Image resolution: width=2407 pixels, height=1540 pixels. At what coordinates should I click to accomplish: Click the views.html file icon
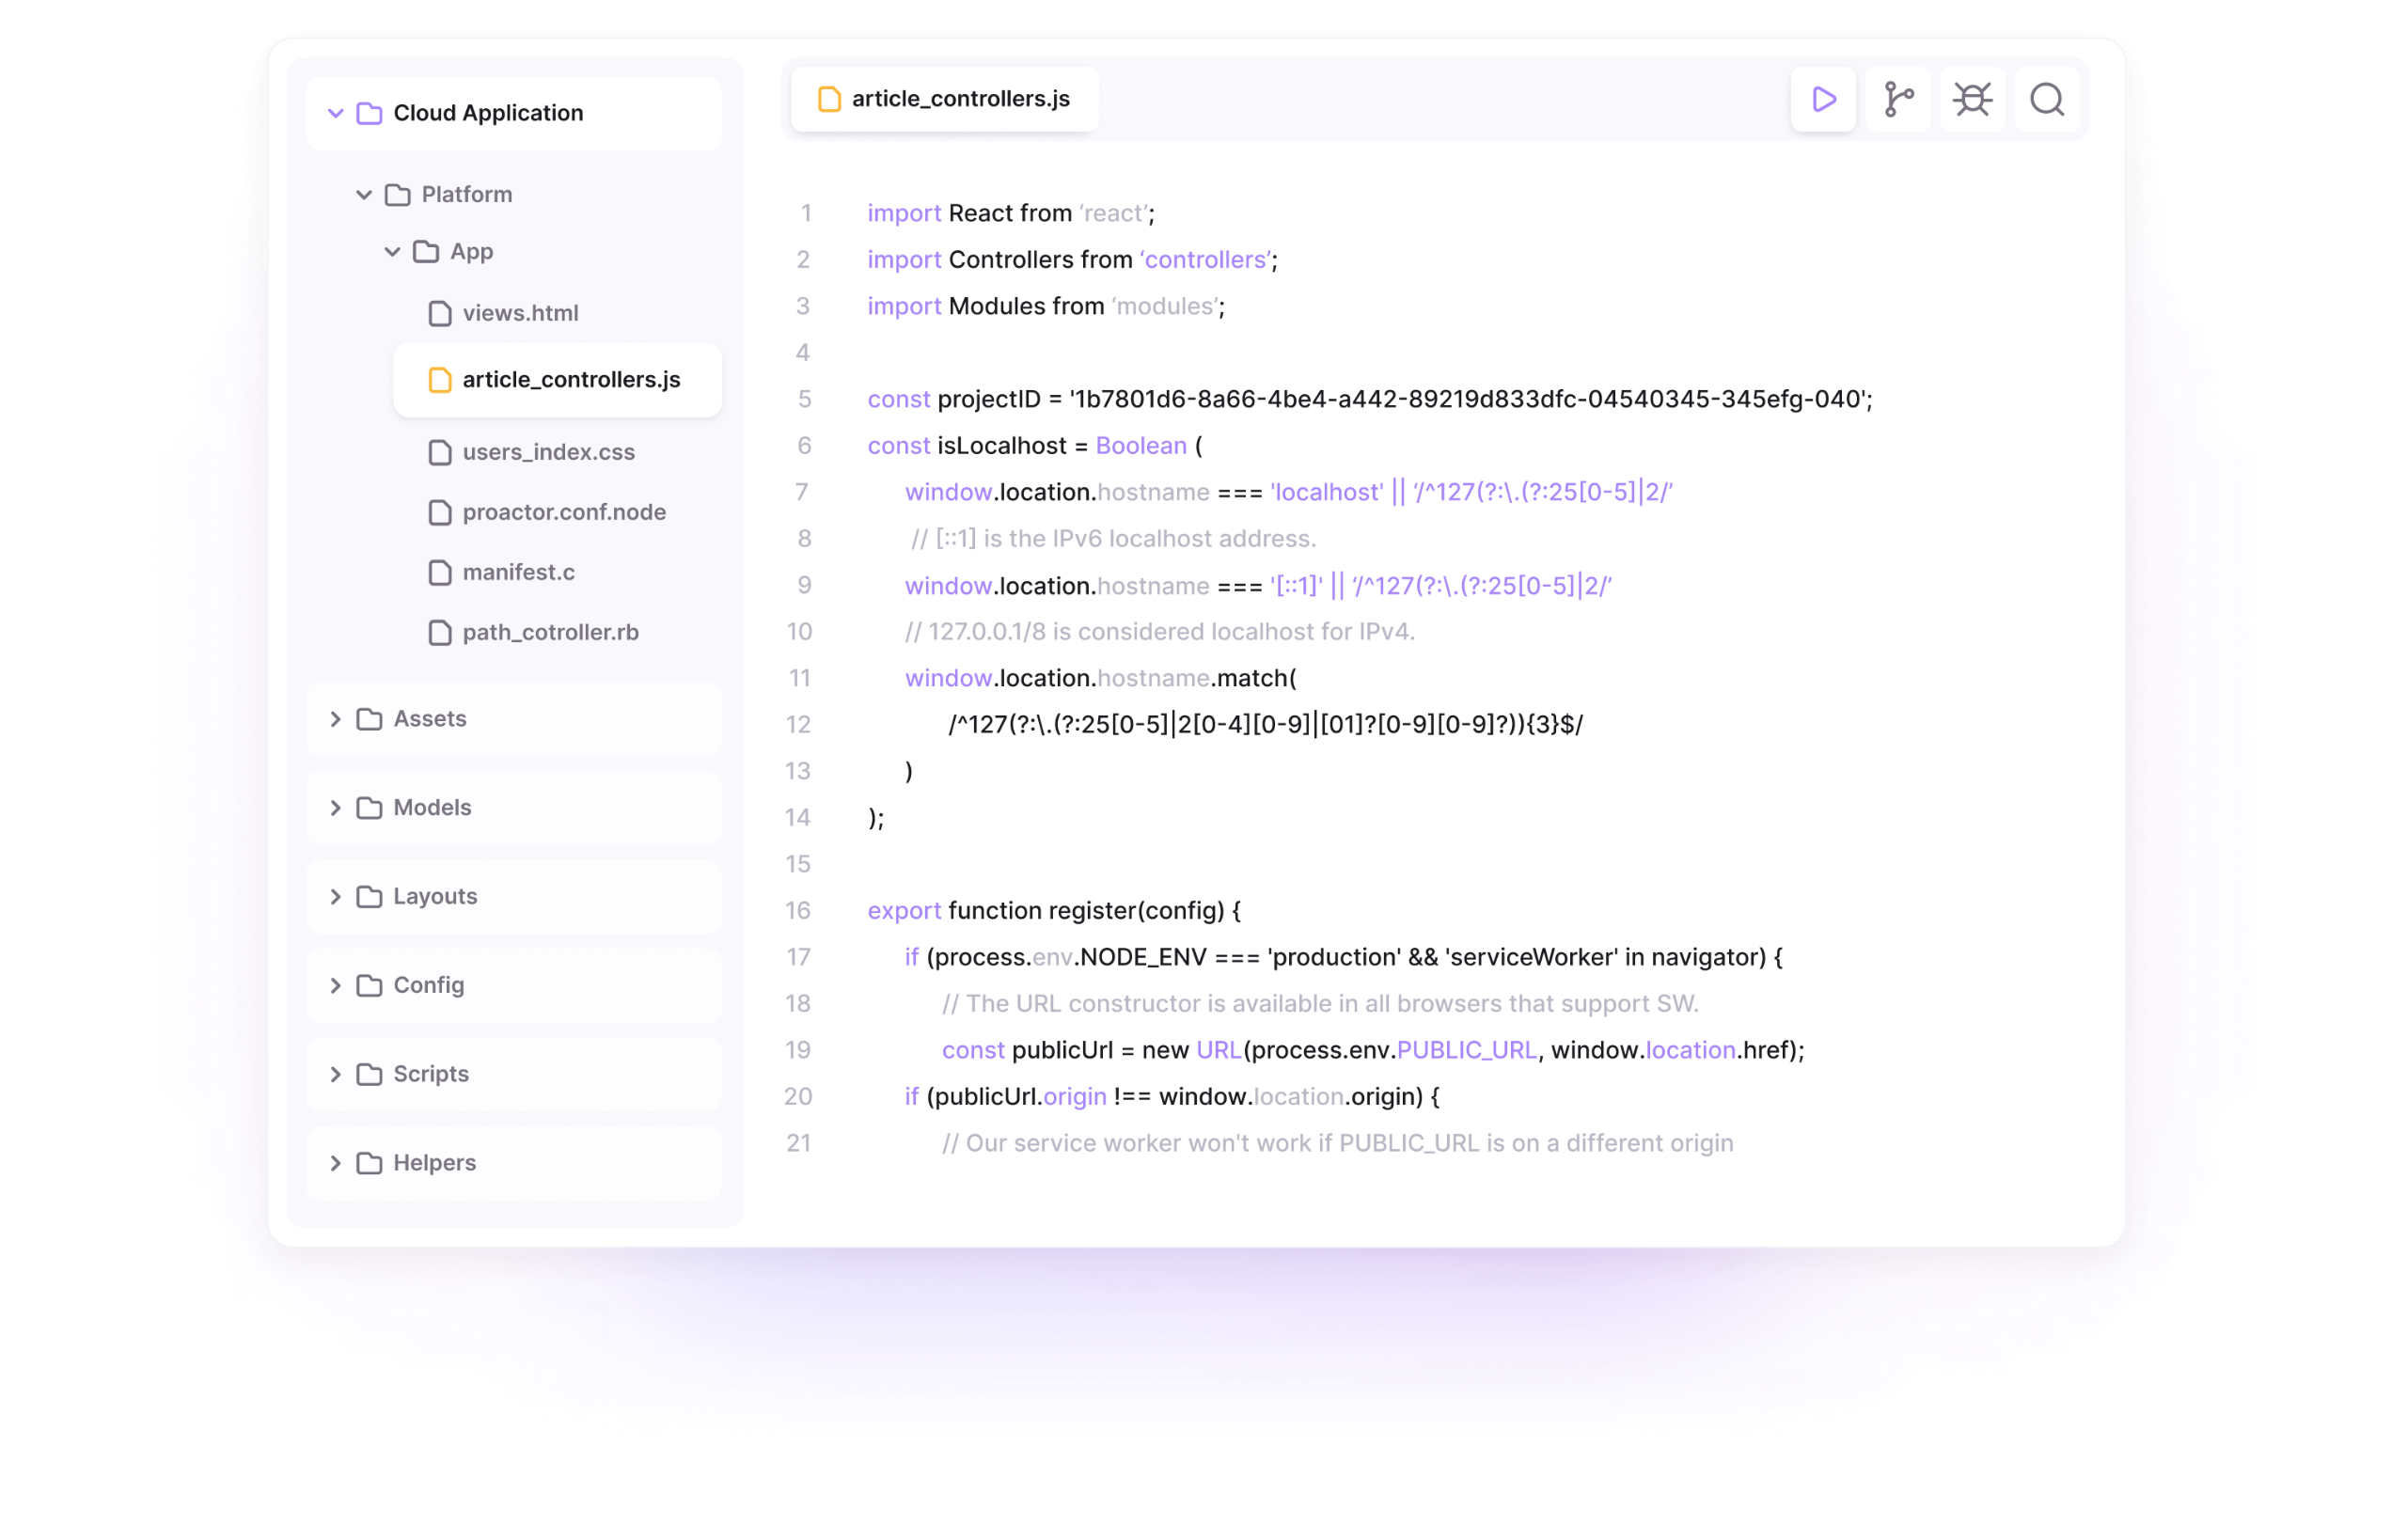click(x=440, y=314)
